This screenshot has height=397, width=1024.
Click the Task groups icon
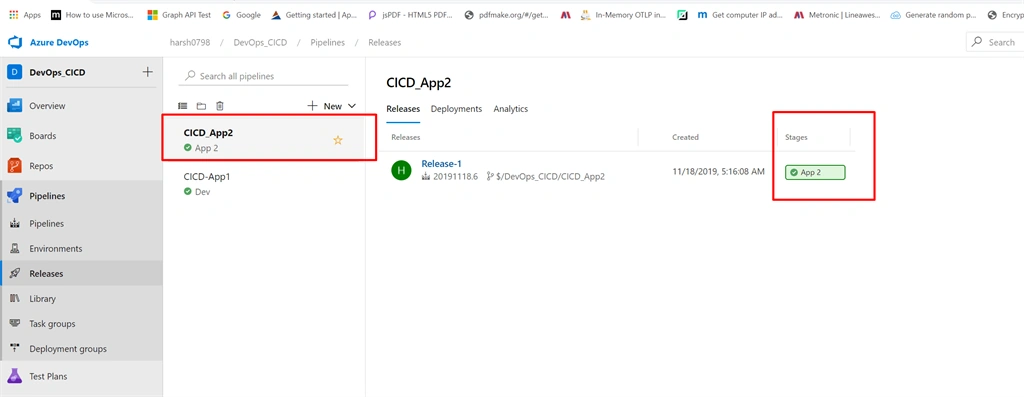pos(15,324)
